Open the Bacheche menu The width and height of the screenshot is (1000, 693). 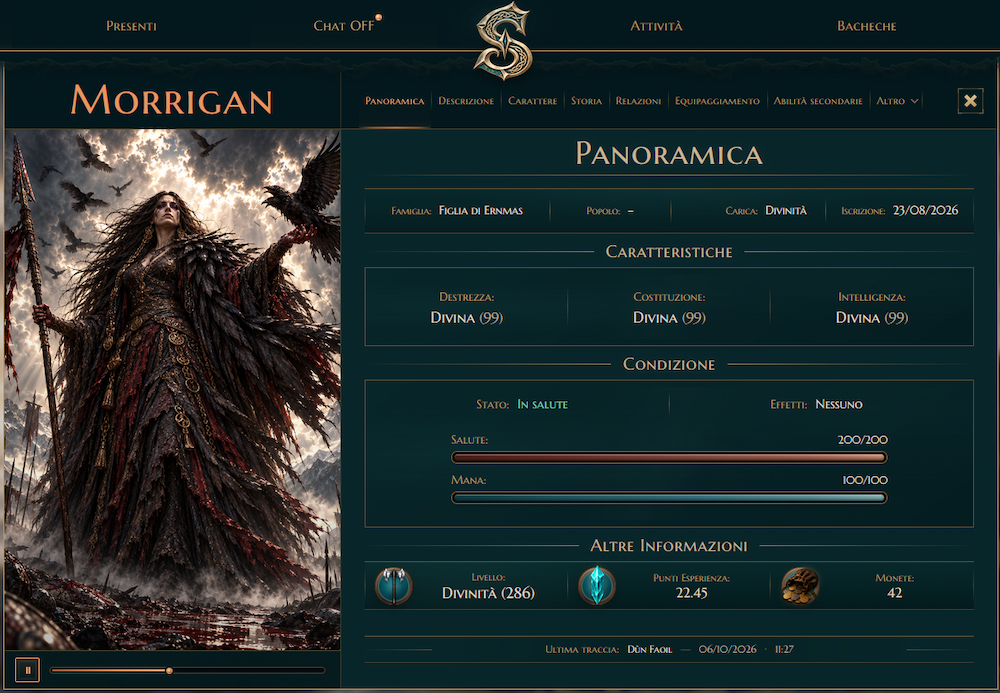(x=867, y=26)
